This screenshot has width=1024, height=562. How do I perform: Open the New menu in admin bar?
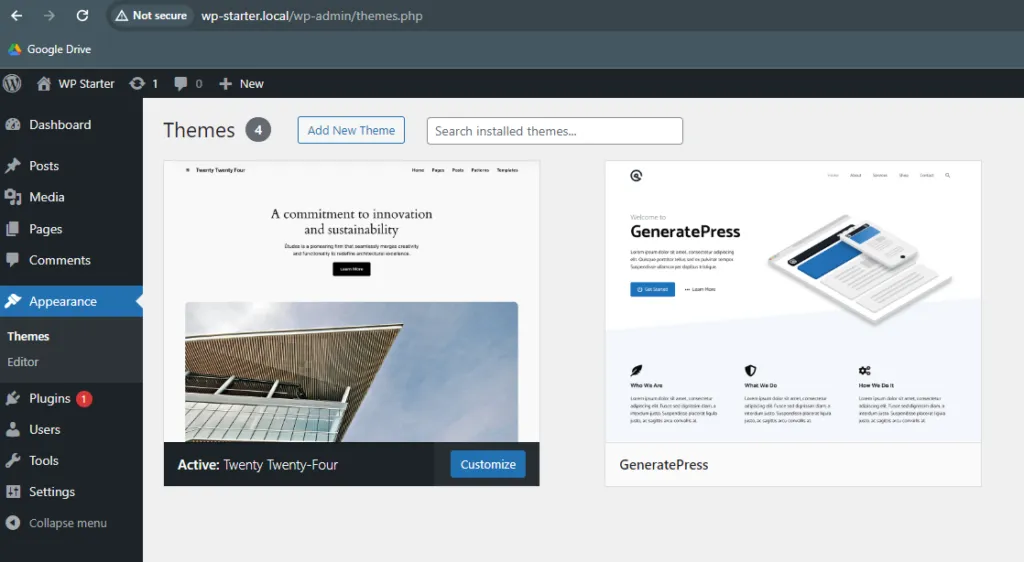coord(251,84)
